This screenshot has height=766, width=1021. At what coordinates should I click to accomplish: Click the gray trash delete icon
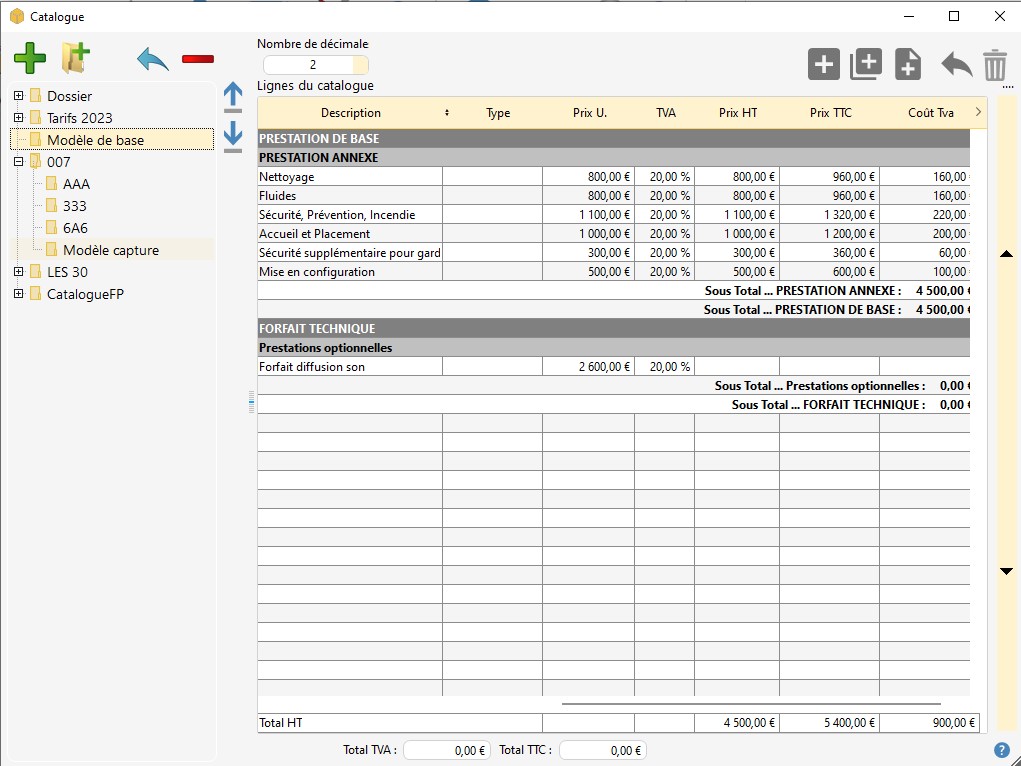(x=994, y=65)
